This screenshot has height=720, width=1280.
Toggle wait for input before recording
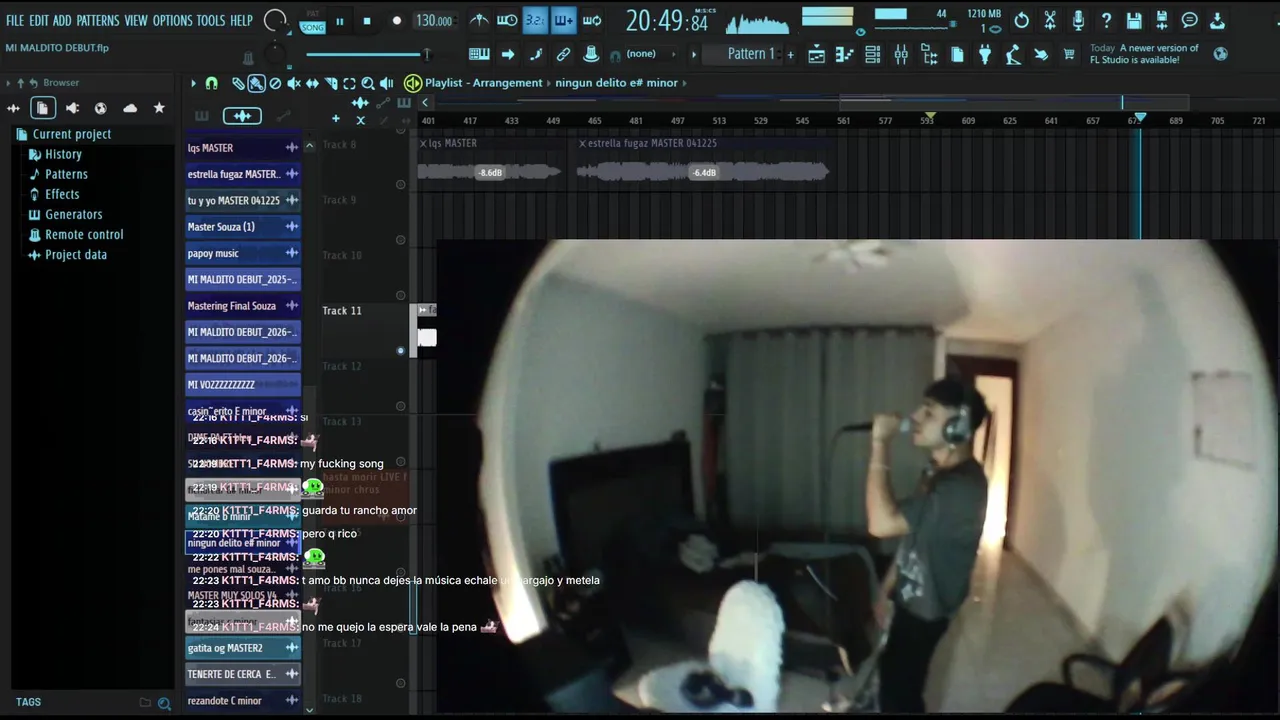click(507, 20)
